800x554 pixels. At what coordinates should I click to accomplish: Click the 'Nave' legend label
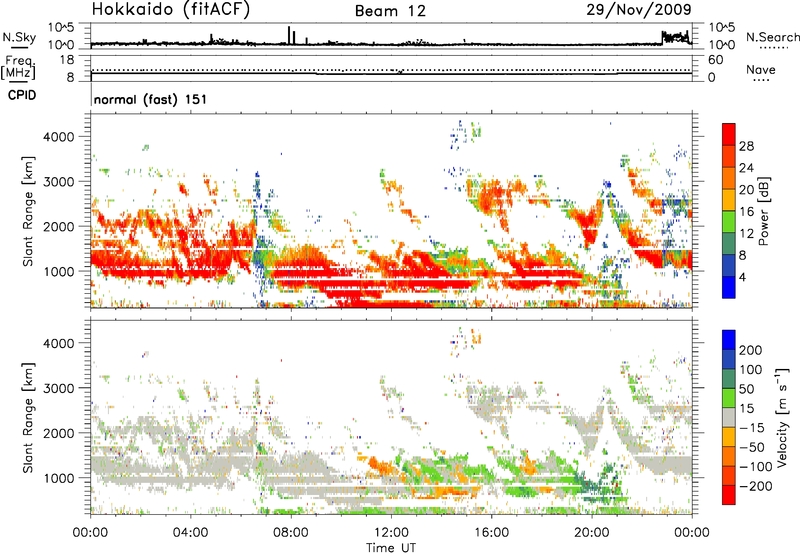760,69
